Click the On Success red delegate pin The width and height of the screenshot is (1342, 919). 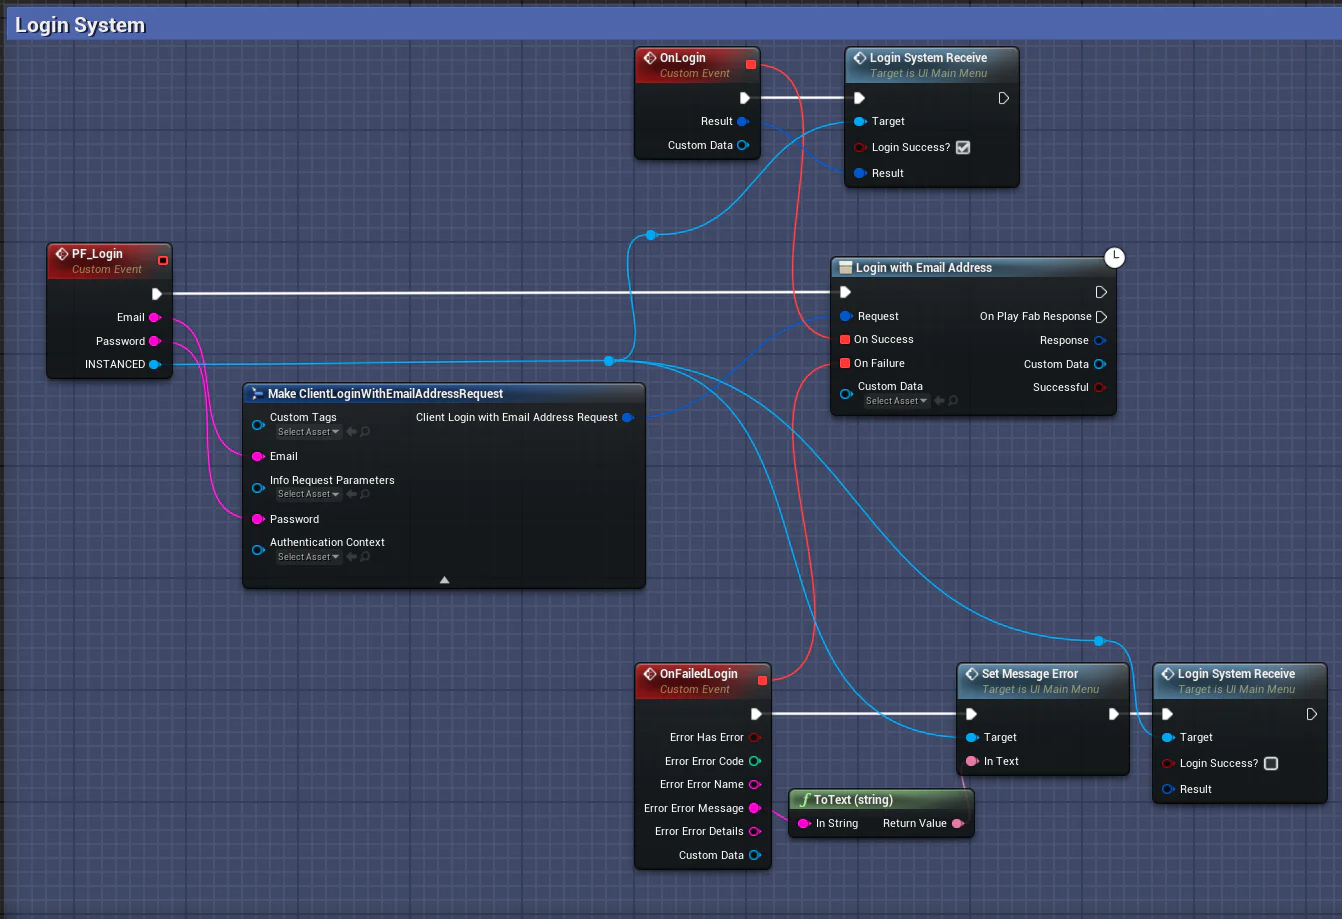click(x=845, y=340)
